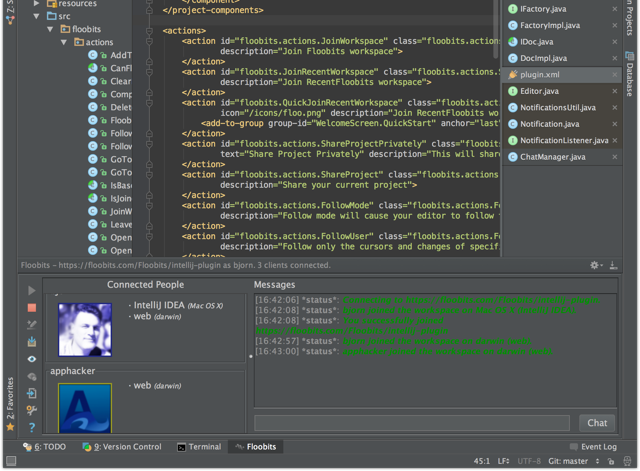Collapse the floobits package node
The image size is (640, 471).
50,29
